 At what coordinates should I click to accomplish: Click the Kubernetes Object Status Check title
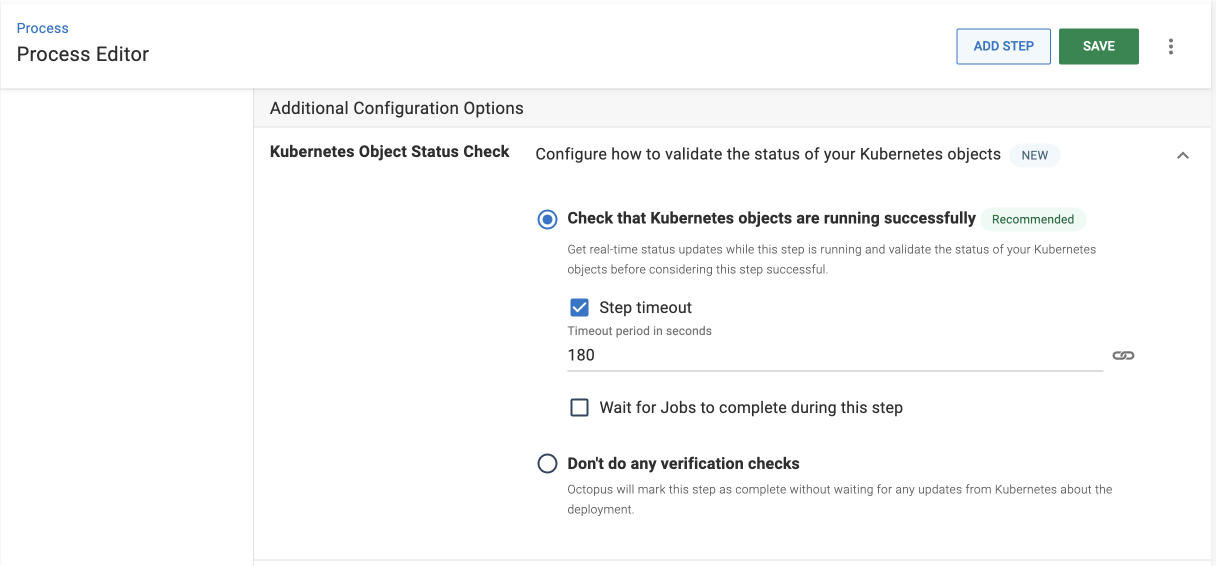click(390, 152)
